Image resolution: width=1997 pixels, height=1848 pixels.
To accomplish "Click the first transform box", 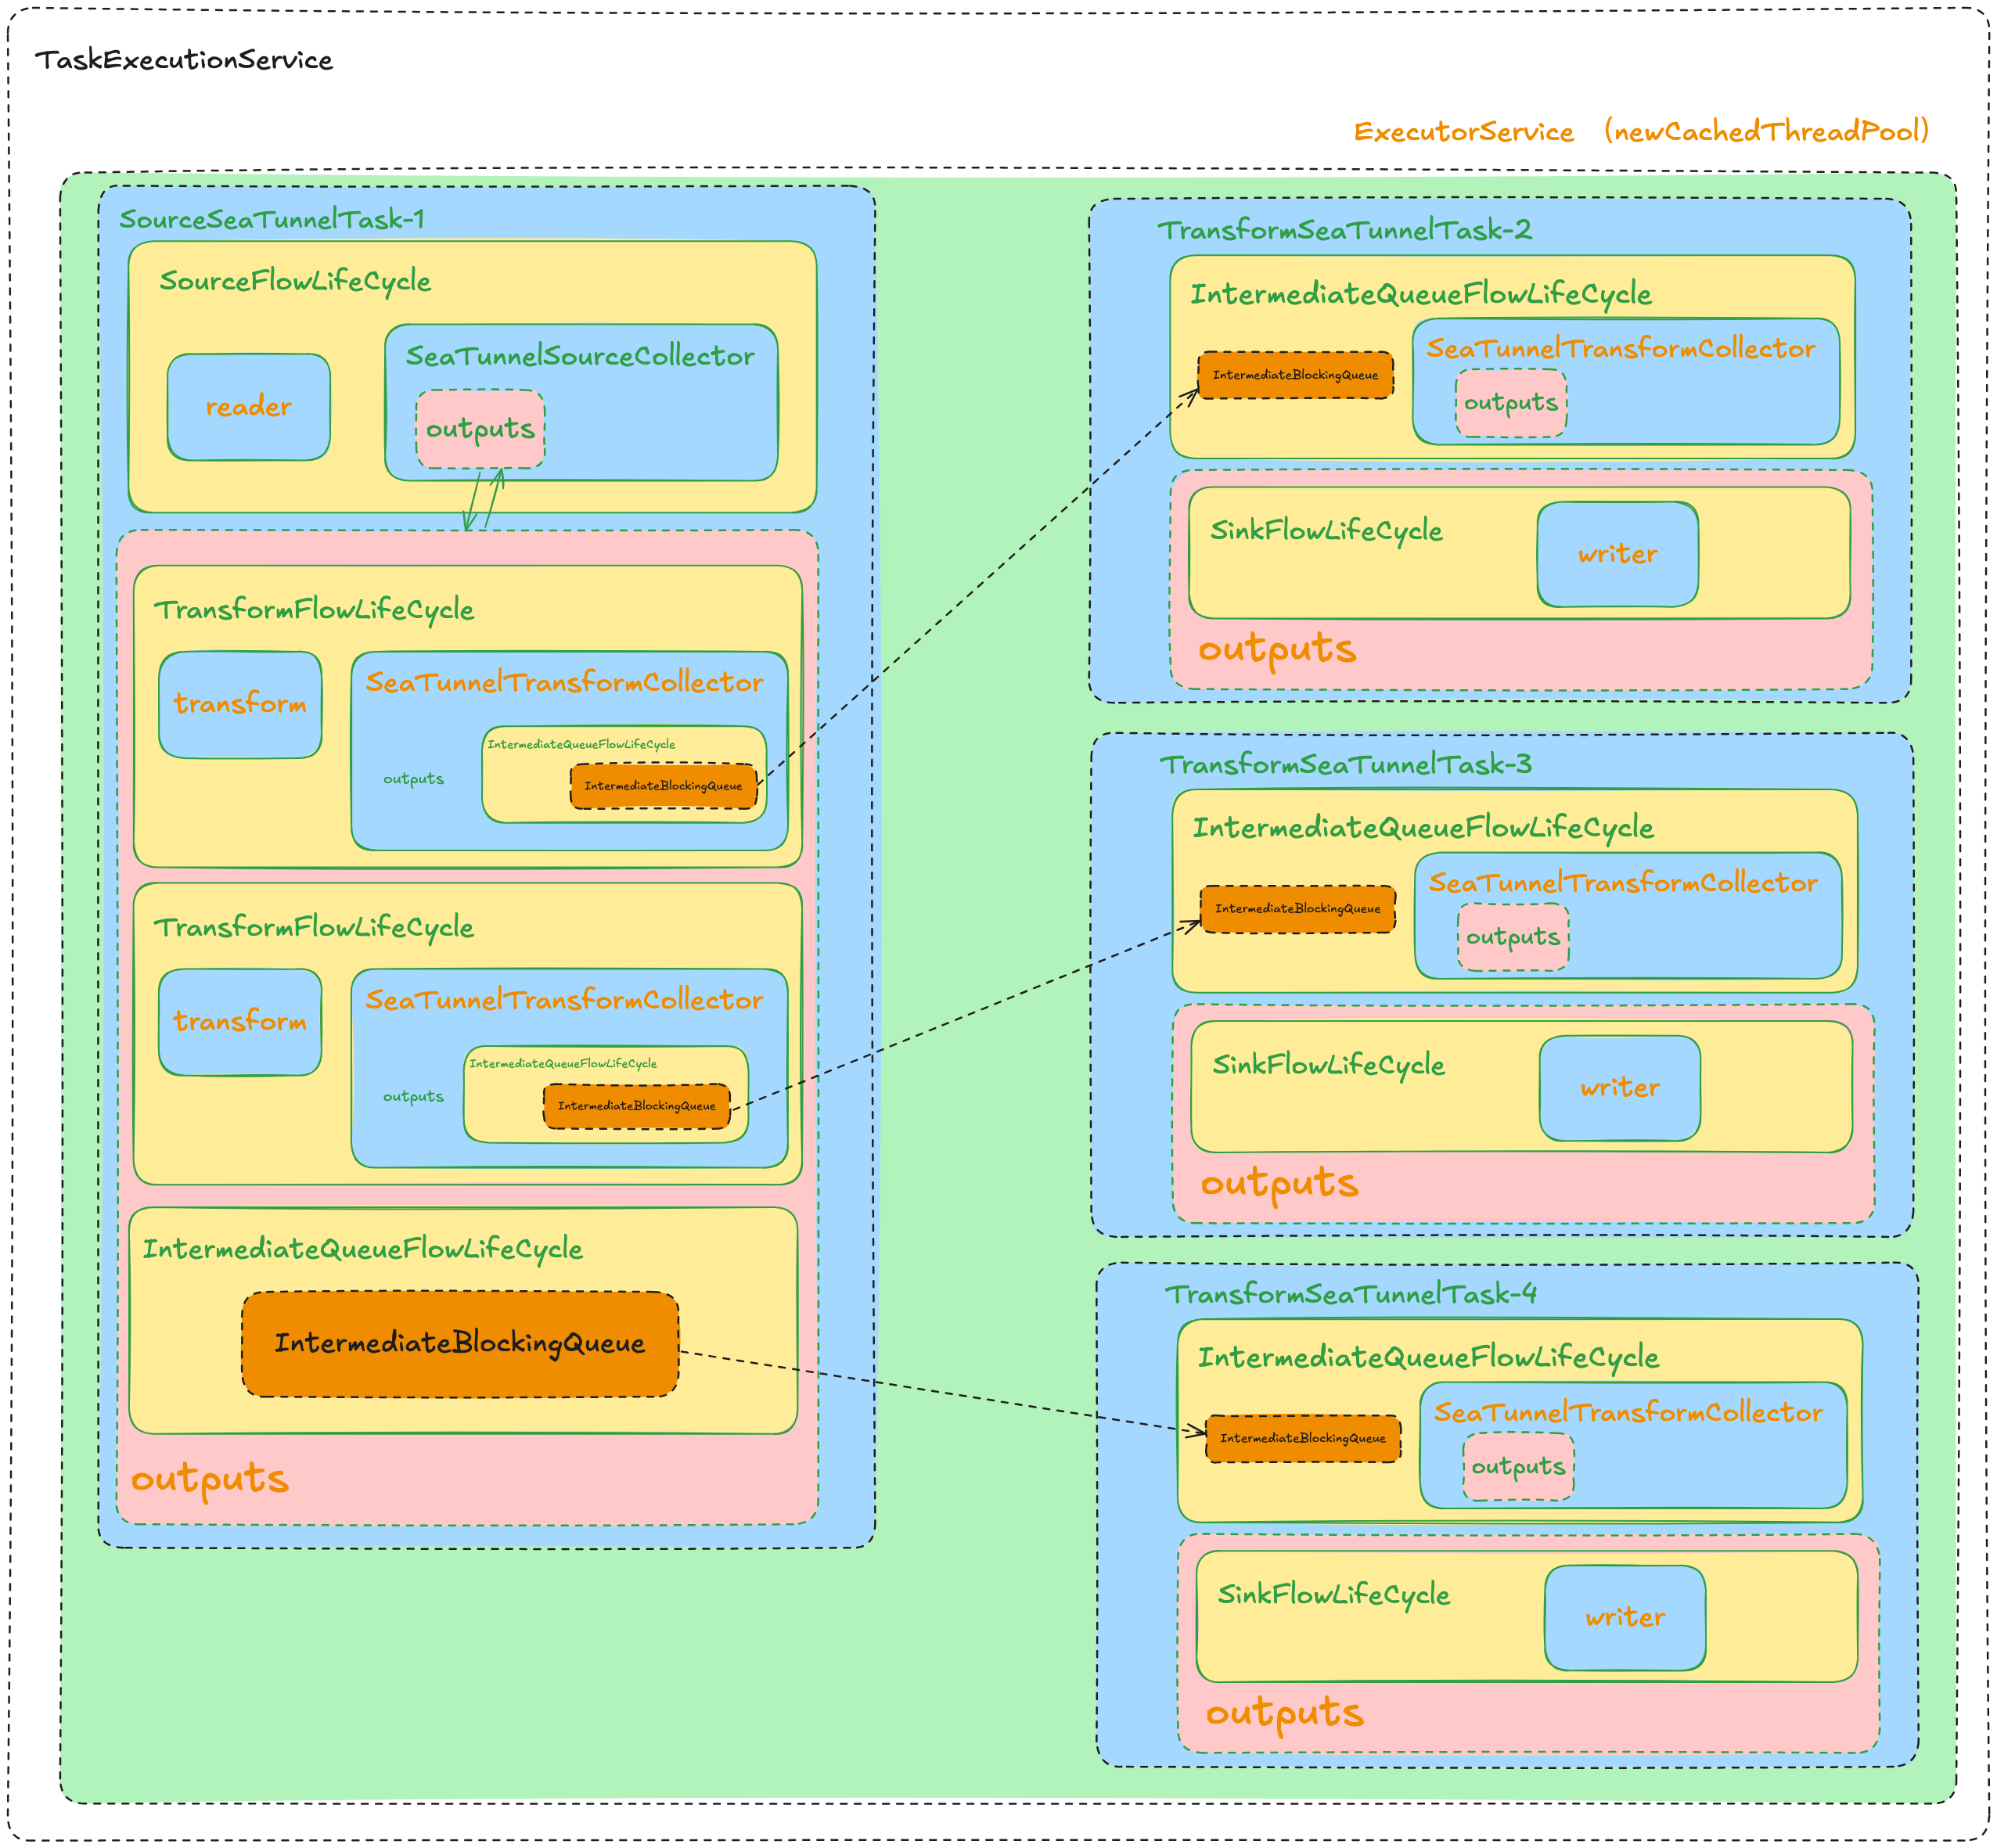I will point(240,704).
